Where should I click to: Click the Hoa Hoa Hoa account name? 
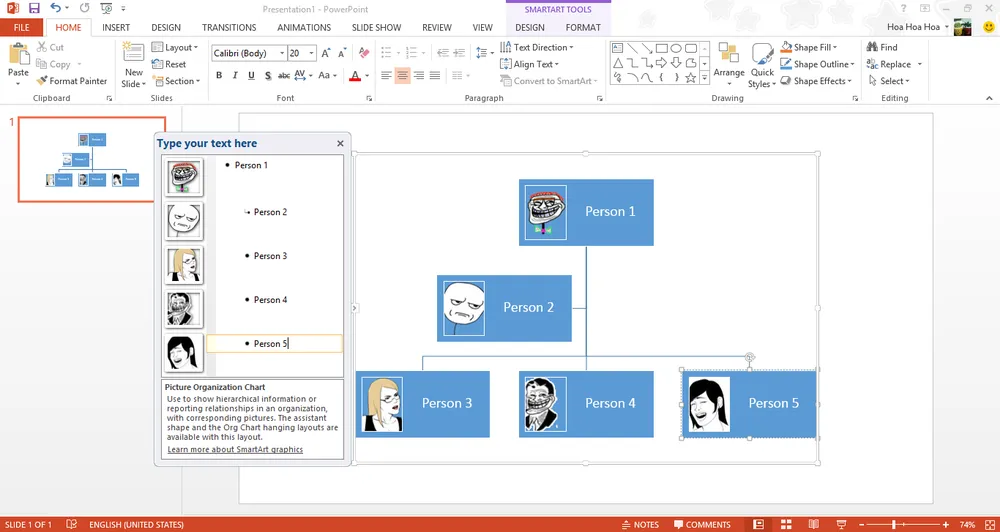point(913,27)
